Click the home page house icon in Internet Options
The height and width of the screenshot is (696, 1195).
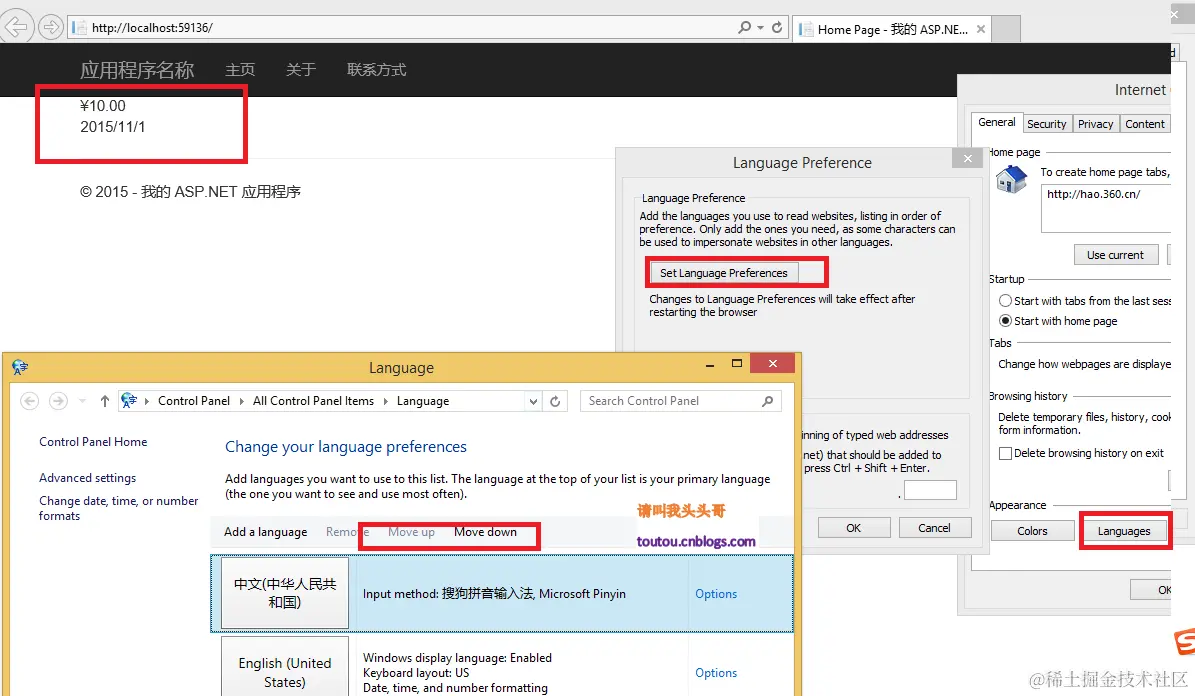[x=1010, y=180]
